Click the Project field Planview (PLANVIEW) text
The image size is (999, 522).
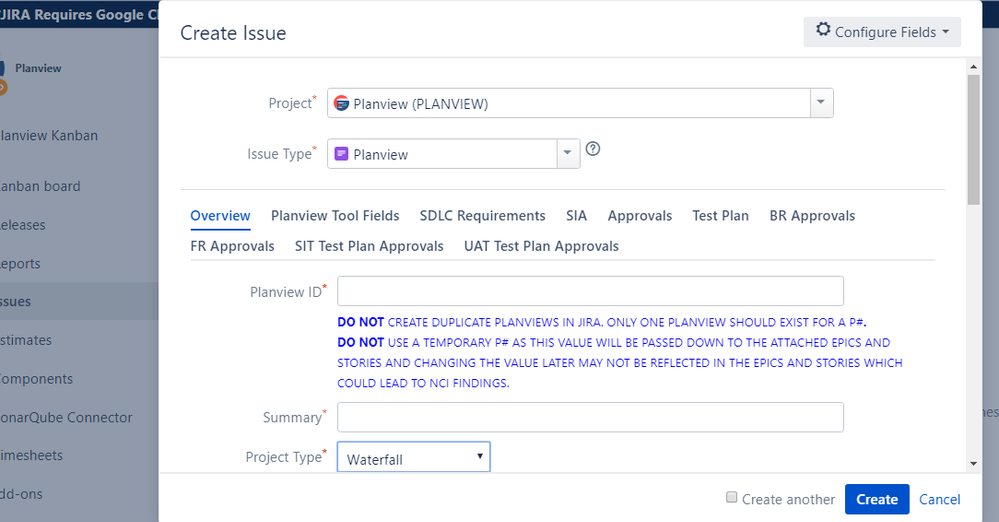point(420,104)
